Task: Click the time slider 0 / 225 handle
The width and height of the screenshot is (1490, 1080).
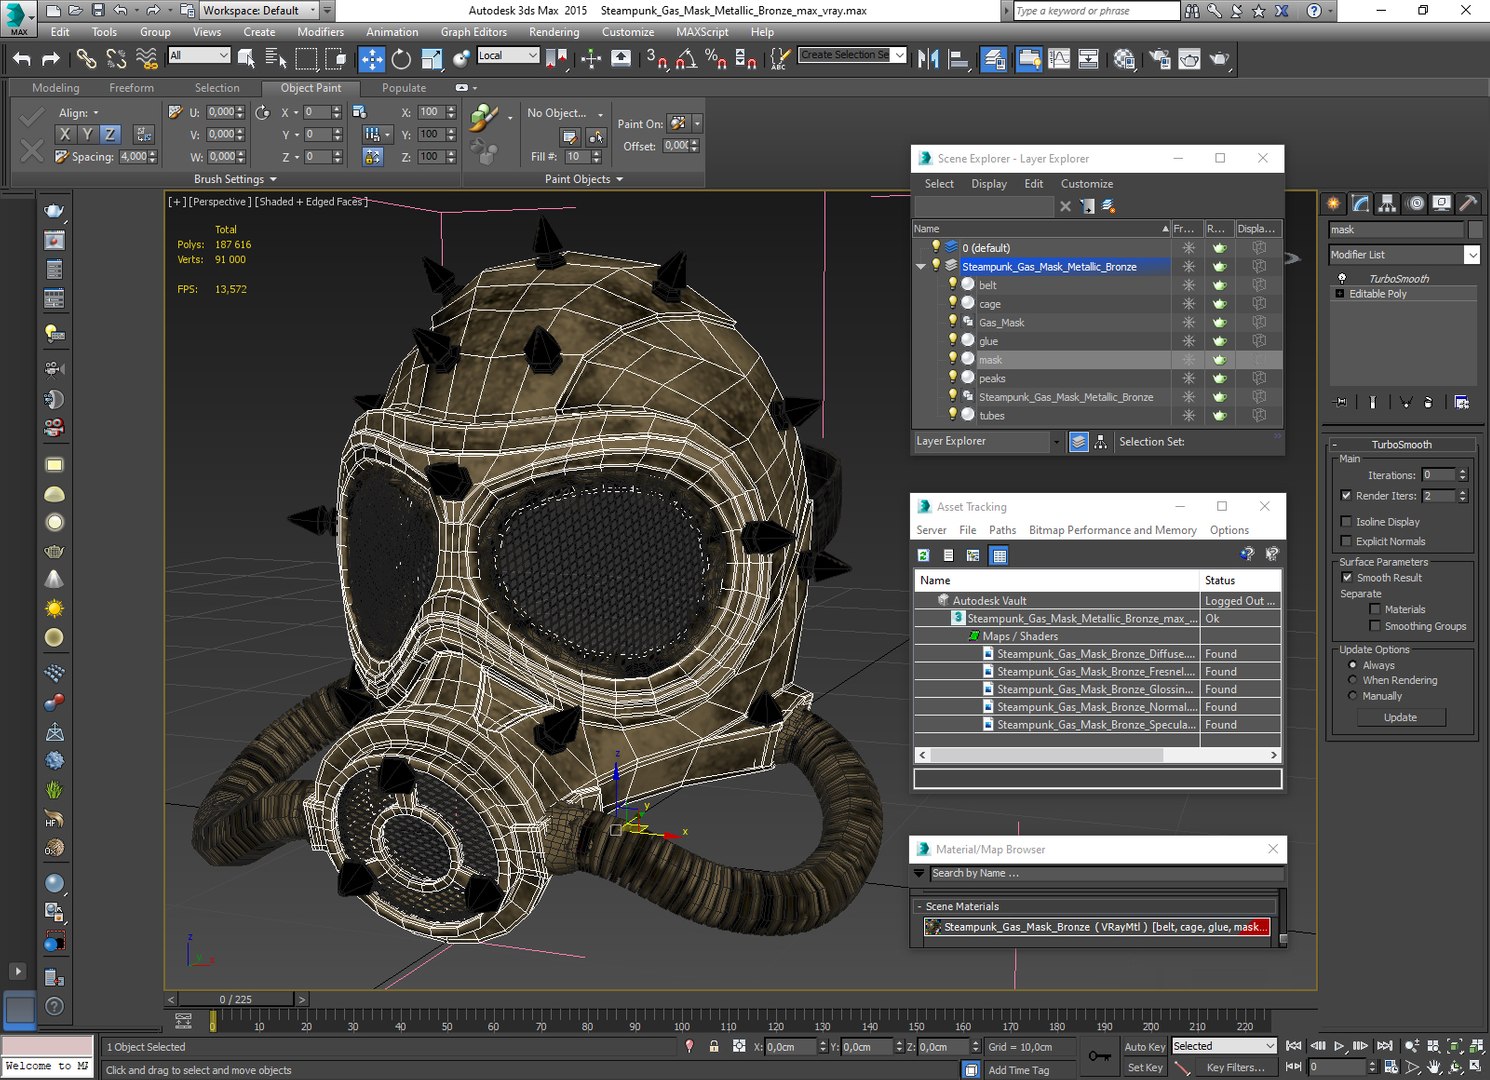Action: pos(236,999)
